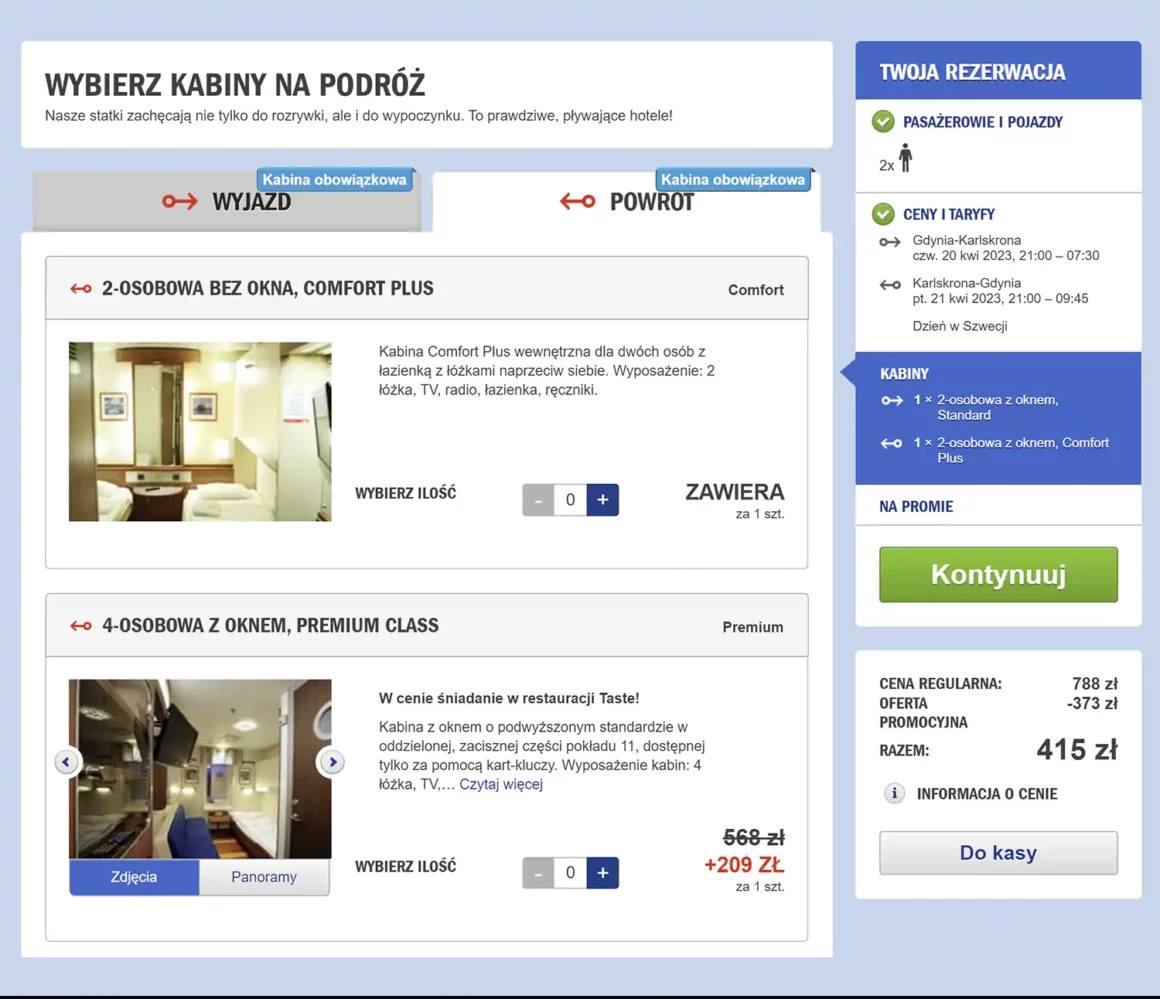Increase Comfort Plus cabin quantity with plus
Viewport: 1160px width, 999px height.
601,499
